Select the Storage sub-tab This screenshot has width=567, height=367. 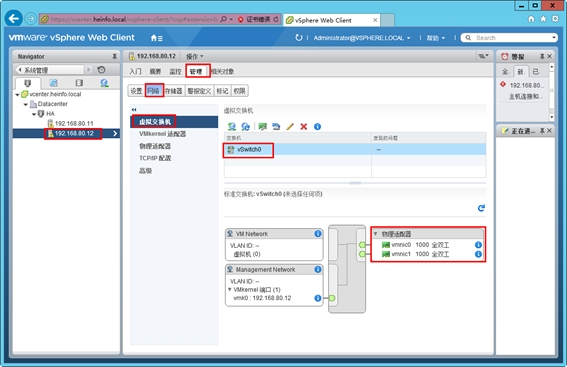[x=174, y=91]
